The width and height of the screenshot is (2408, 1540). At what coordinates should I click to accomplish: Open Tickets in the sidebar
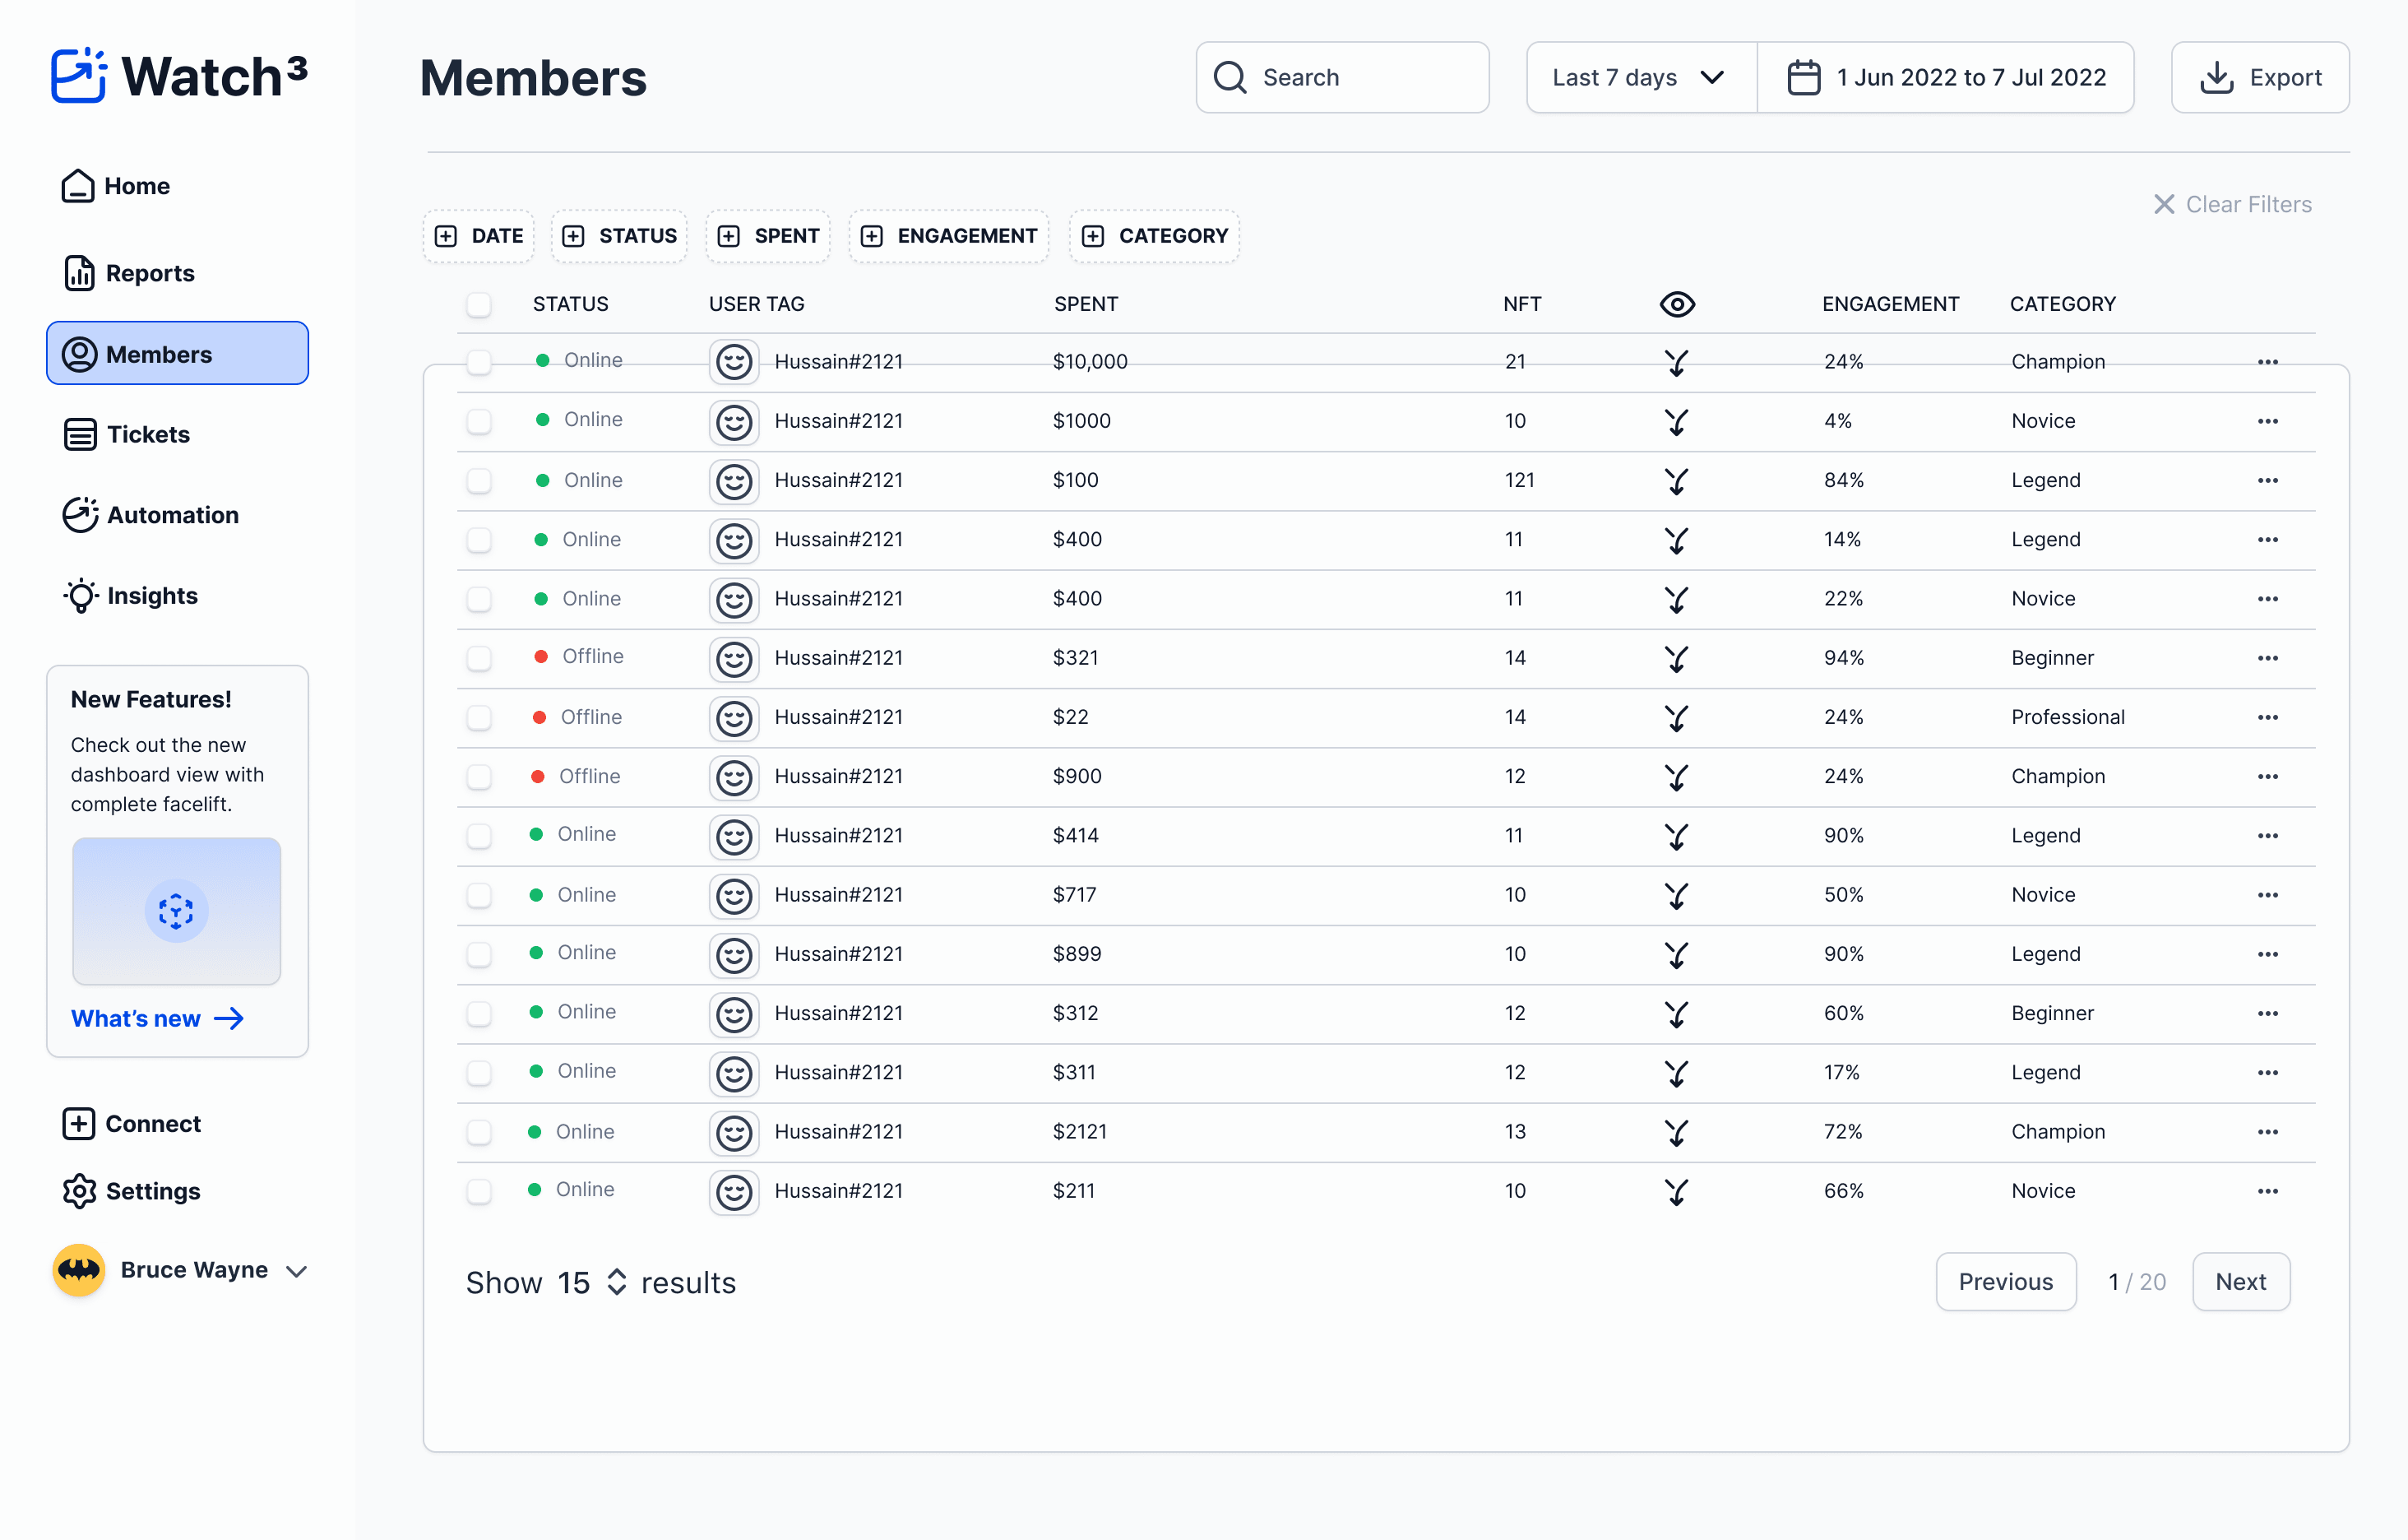pyautogui.click(x=126, y=434)
